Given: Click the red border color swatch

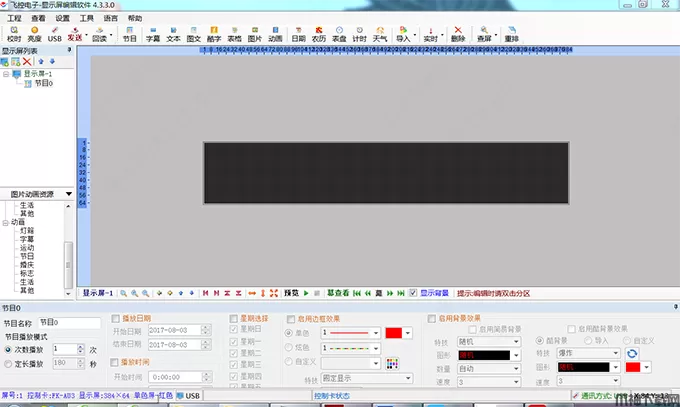Looking at the screenshot, I should [393, 331].
